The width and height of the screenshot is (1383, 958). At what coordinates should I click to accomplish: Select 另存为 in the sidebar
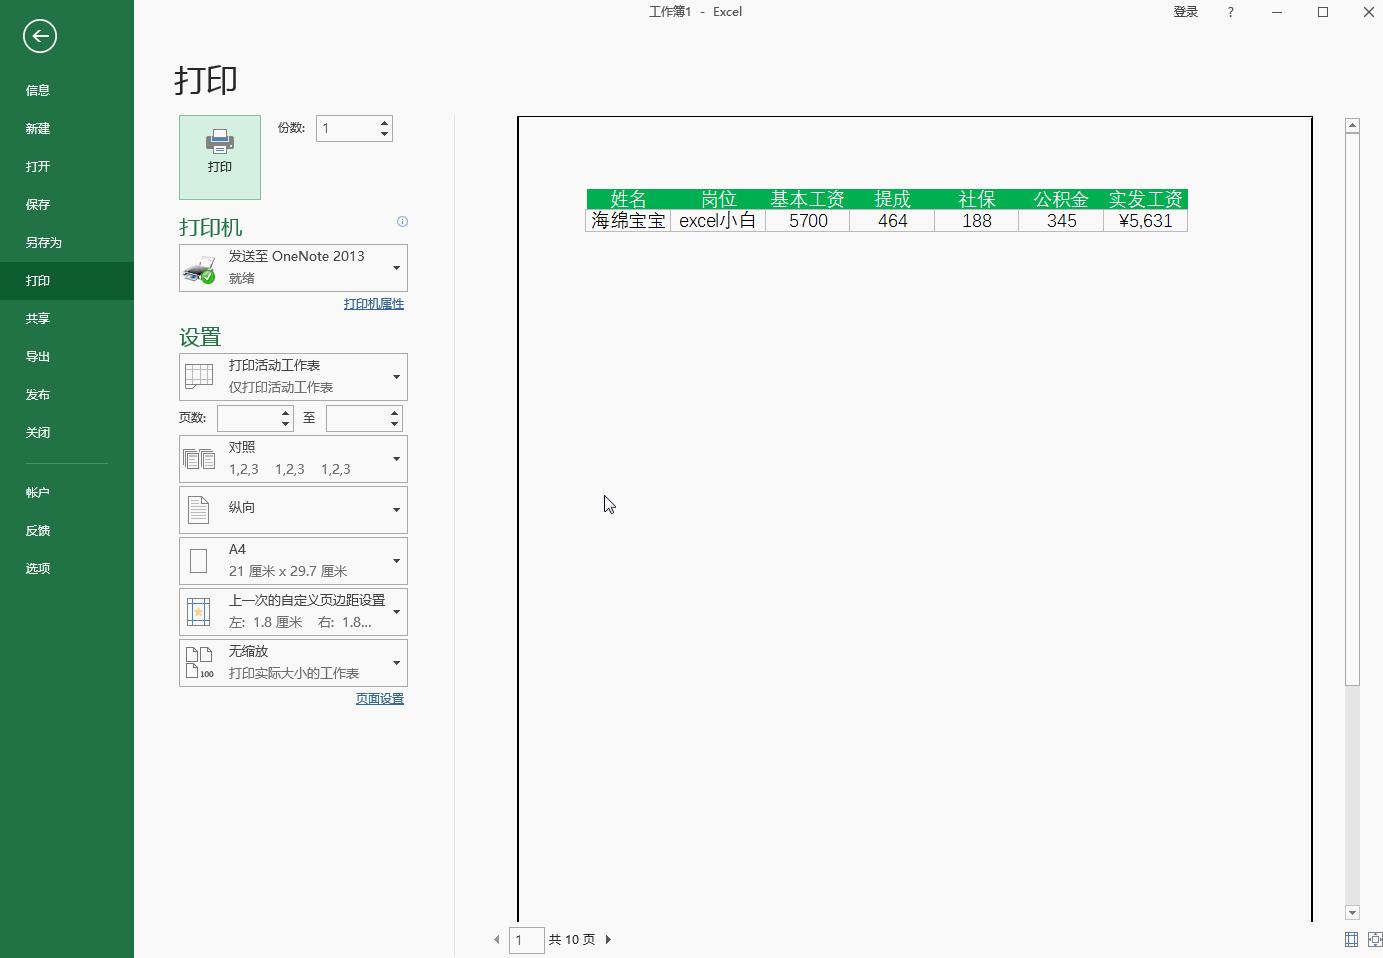67,242
